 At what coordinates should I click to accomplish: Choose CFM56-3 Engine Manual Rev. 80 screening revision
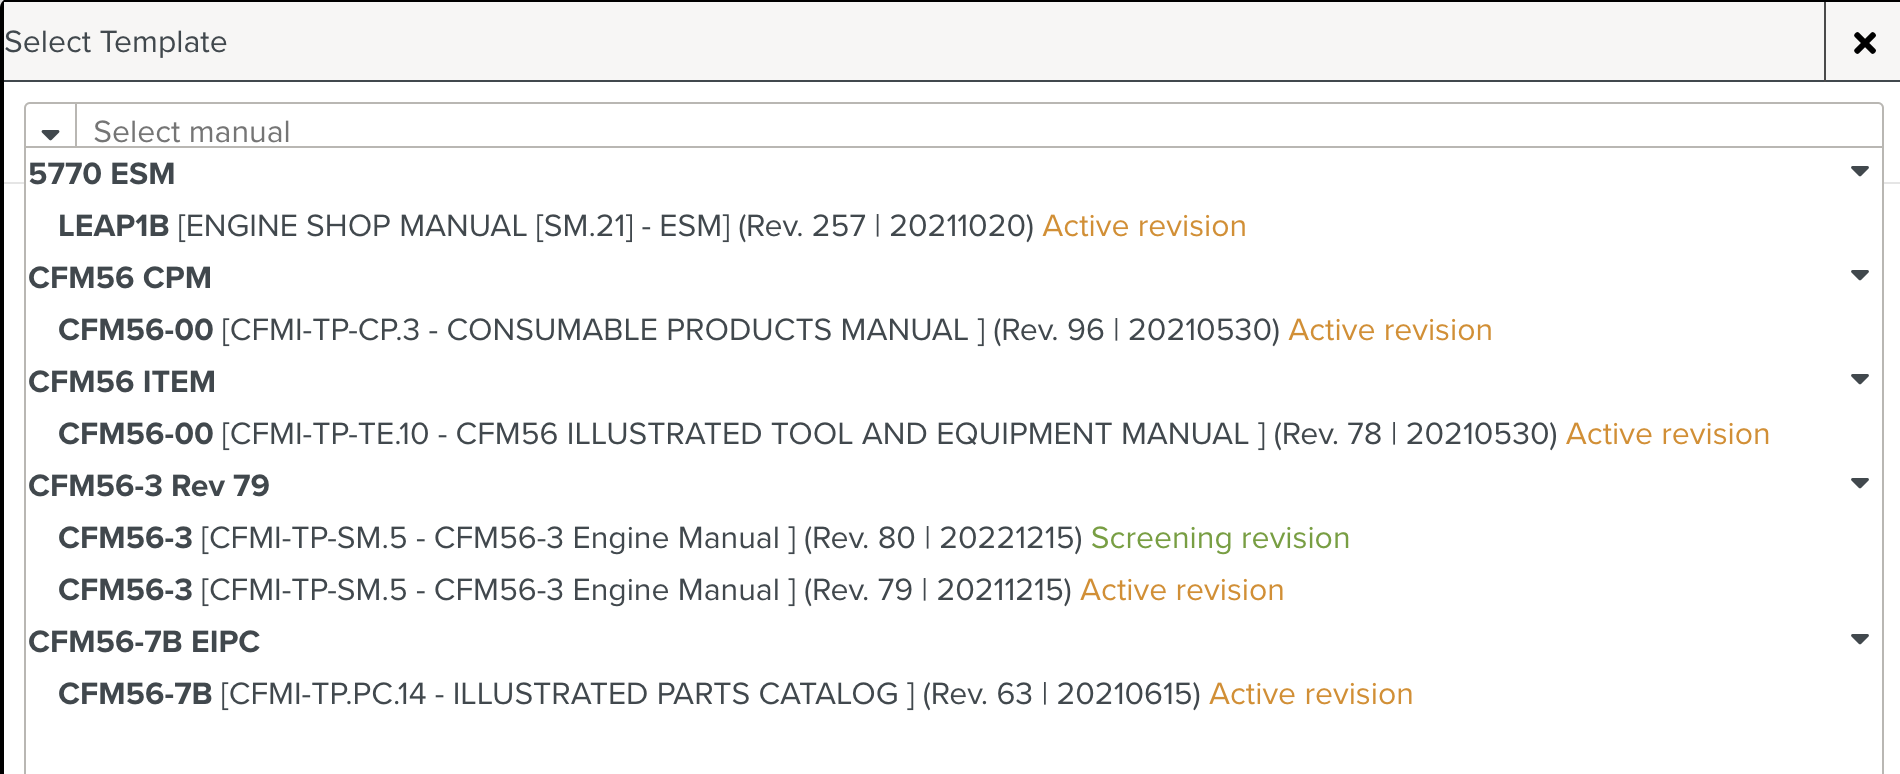(x=704, y=538)
